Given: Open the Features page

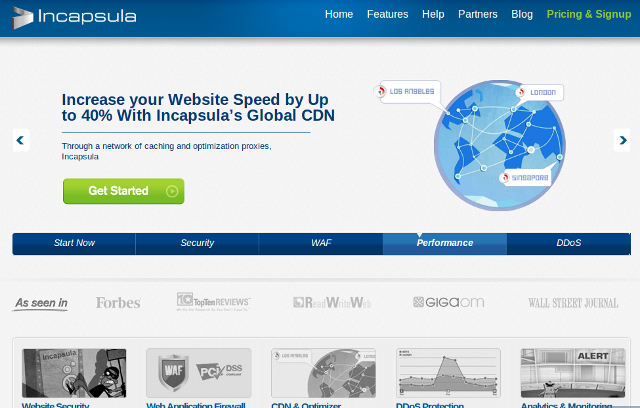Looking at the screenshot, I should (387, 15).
